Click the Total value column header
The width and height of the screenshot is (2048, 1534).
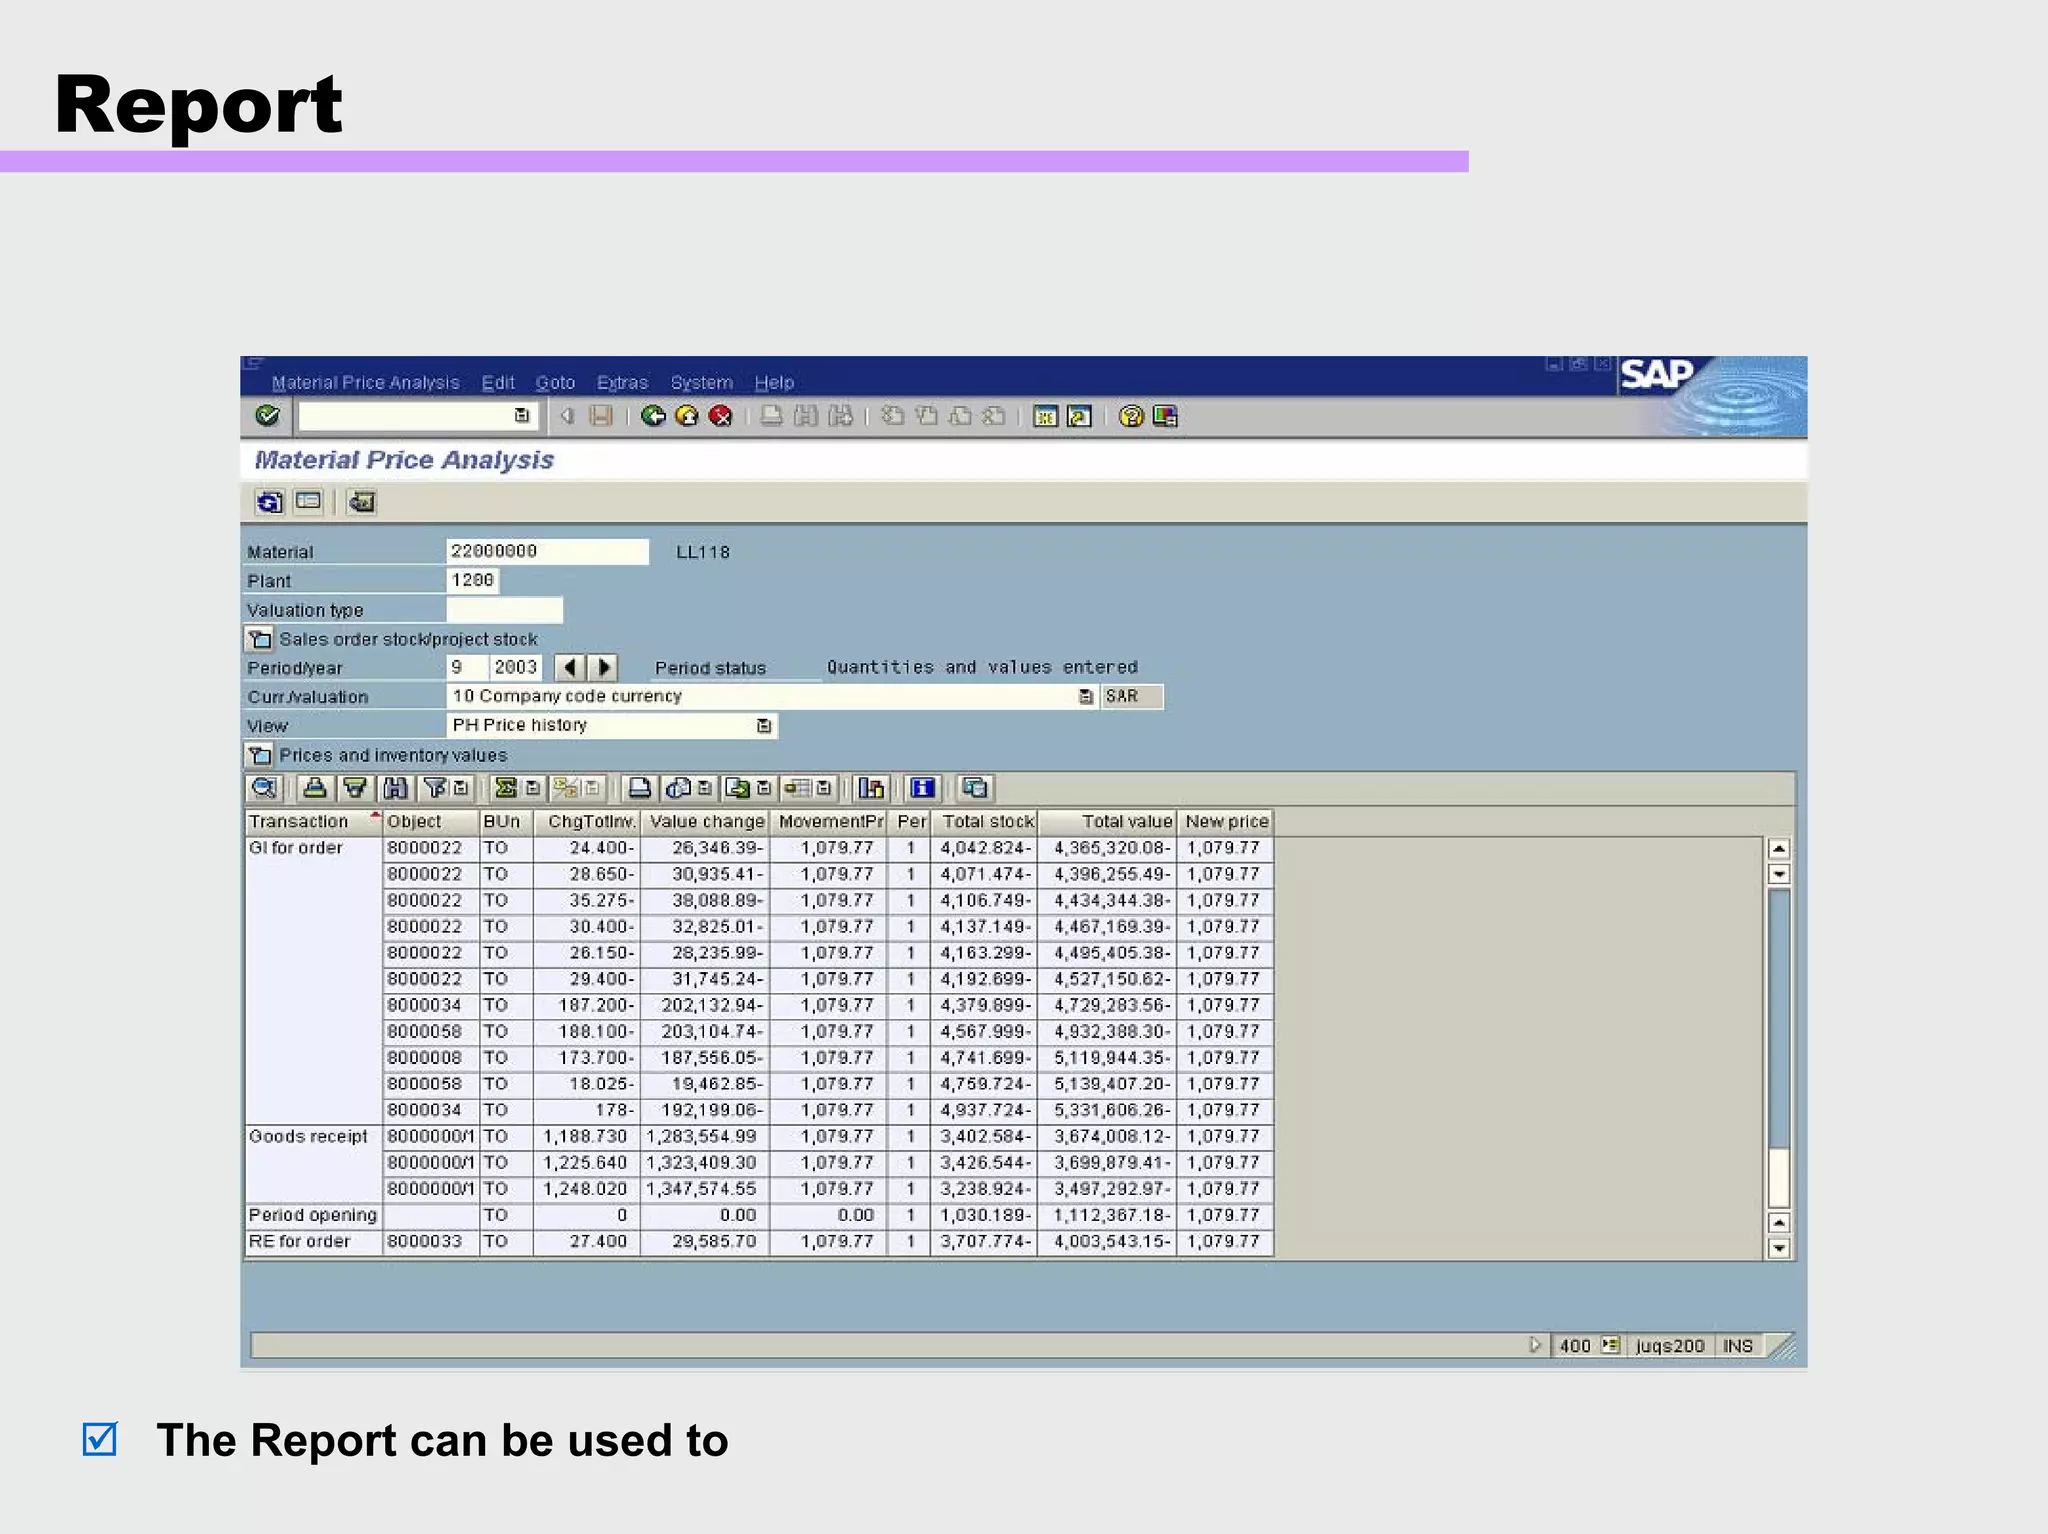click(x=1108, y=822)
